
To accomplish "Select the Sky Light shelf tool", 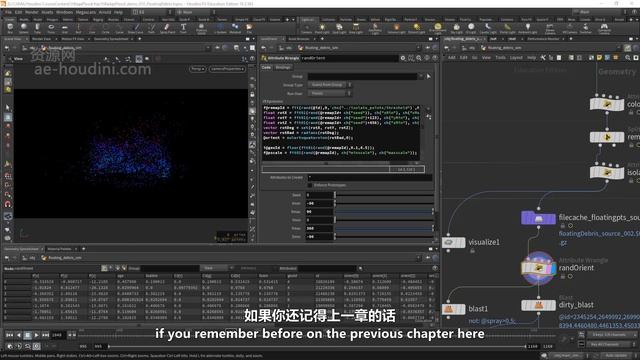I will pyautogui.click(x=456, y=28).
